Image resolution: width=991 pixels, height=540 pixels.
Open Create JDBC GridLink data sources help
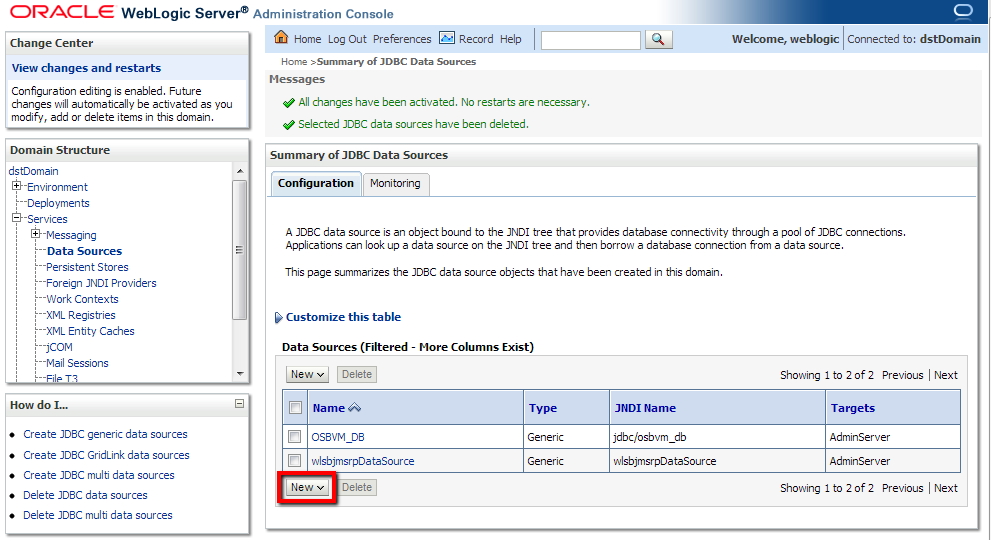pyautogui.click(x=106, y=455)
